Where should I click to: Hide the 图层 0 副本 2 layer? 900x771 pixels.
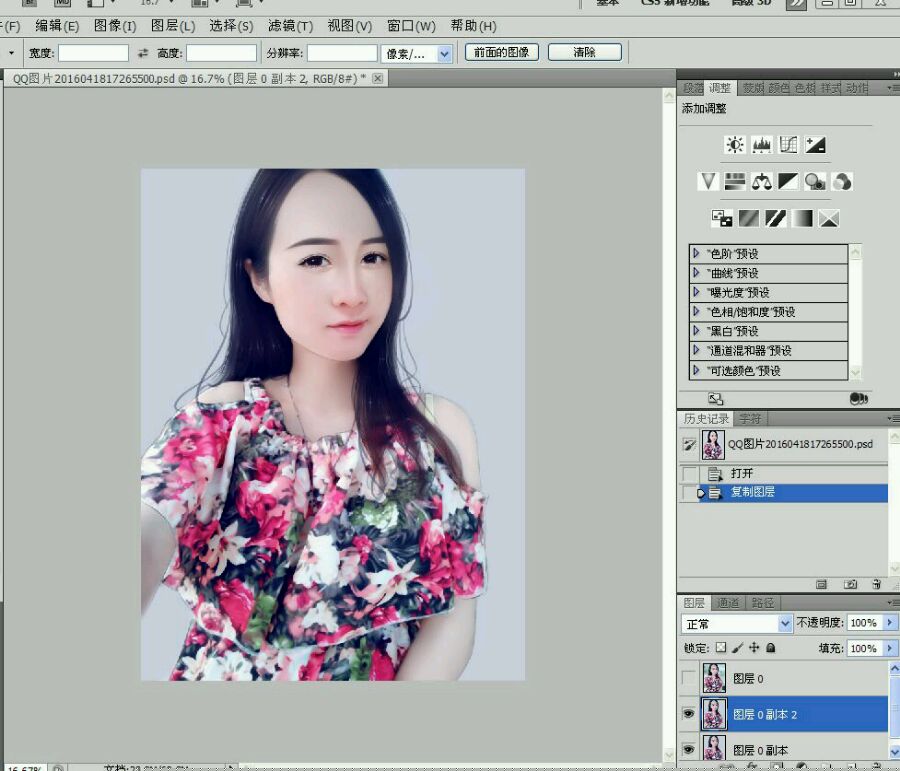tap(688, 713)
